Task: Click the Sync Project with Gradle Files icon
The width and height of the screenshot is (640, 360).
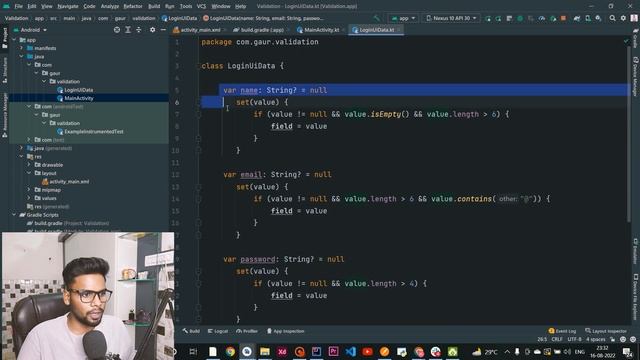Action: point(577,18)
